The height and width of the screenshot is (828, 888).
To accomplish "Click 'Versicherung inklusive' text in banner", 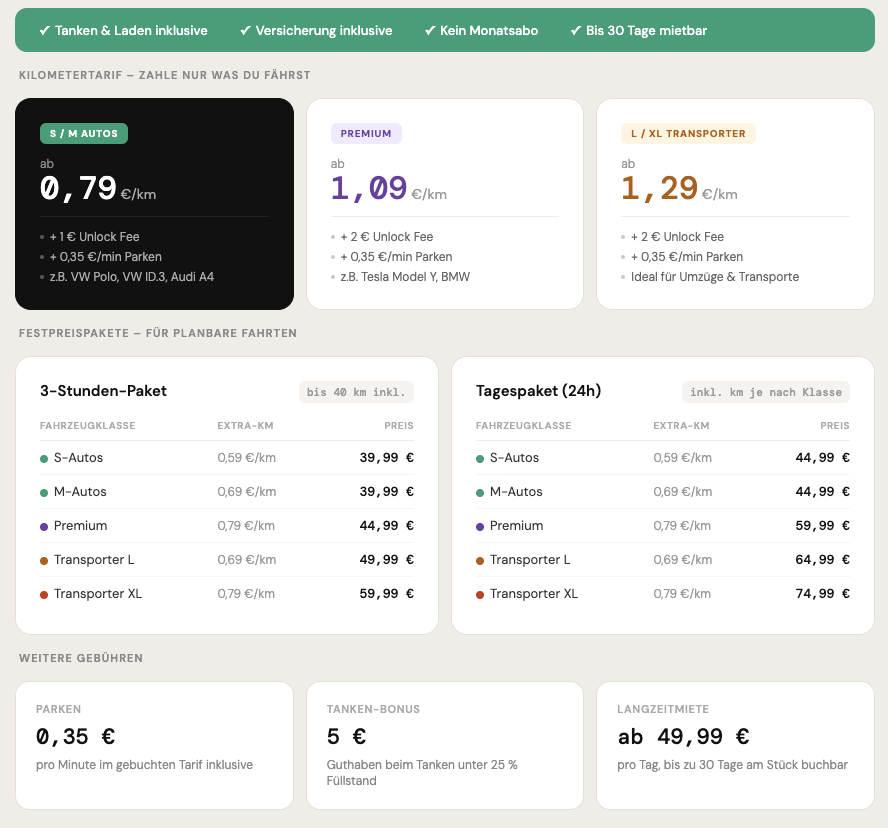I will pyautogui.click(x=324, y=31).
